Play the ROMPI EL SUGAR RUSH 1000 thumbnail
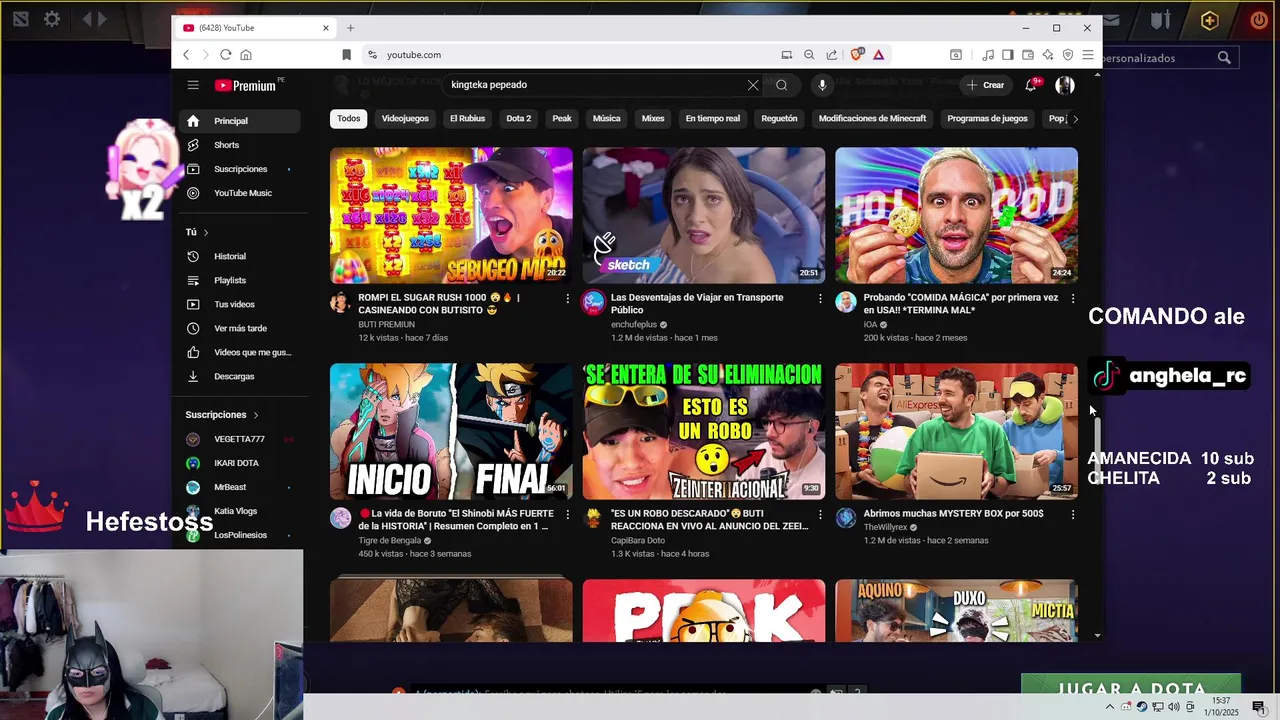The height and width of the screenshot is (720, 1280). (451, 216)
